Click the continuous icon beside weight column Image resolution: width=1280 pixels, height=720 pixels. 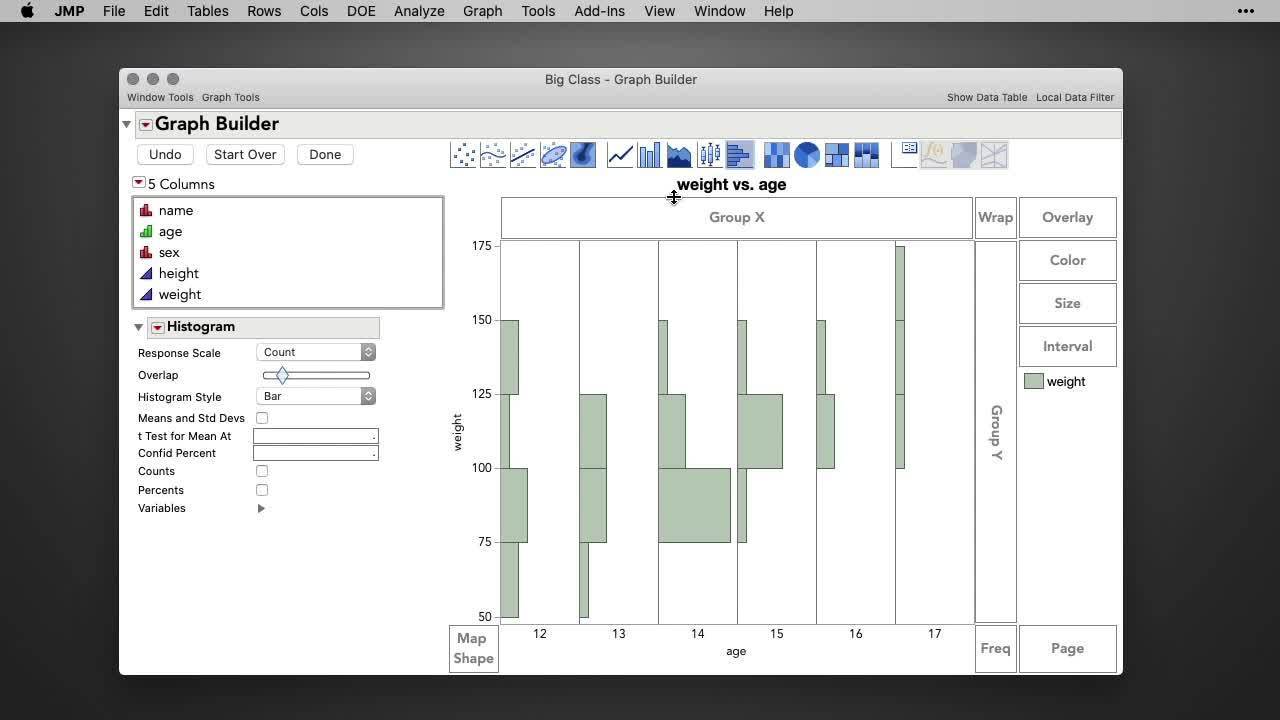point(146,295)
